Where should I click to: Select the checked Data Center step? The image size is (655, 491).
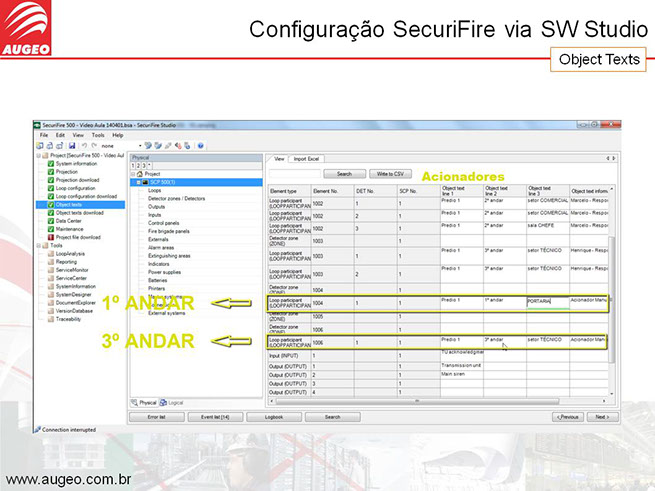tap(68, 221)
